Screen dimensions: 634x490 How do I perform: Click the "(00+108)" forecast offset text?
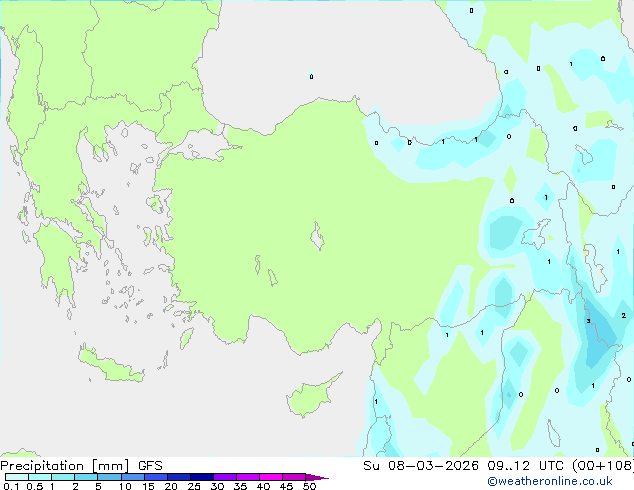pyautogui.click(x=603, y=466)
